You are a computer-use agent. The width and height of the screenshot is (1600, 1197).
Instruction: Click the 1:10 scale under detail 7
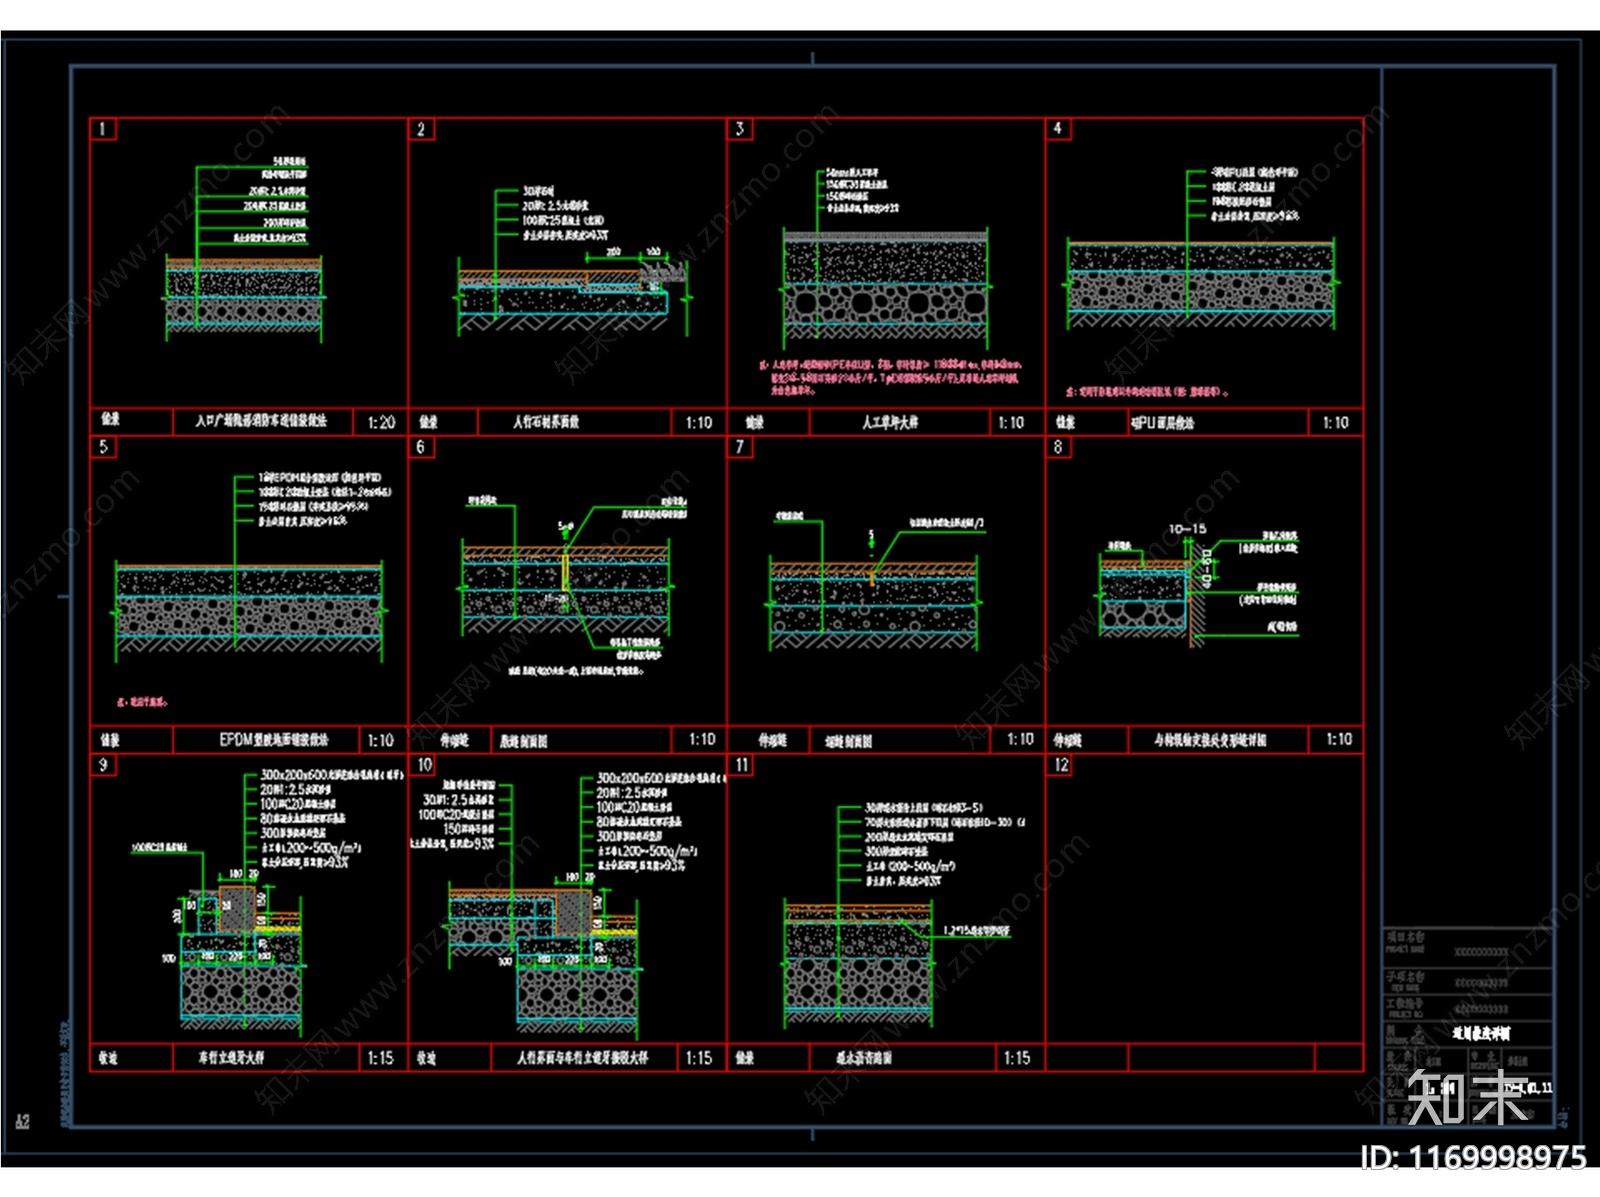(1020, 740)
